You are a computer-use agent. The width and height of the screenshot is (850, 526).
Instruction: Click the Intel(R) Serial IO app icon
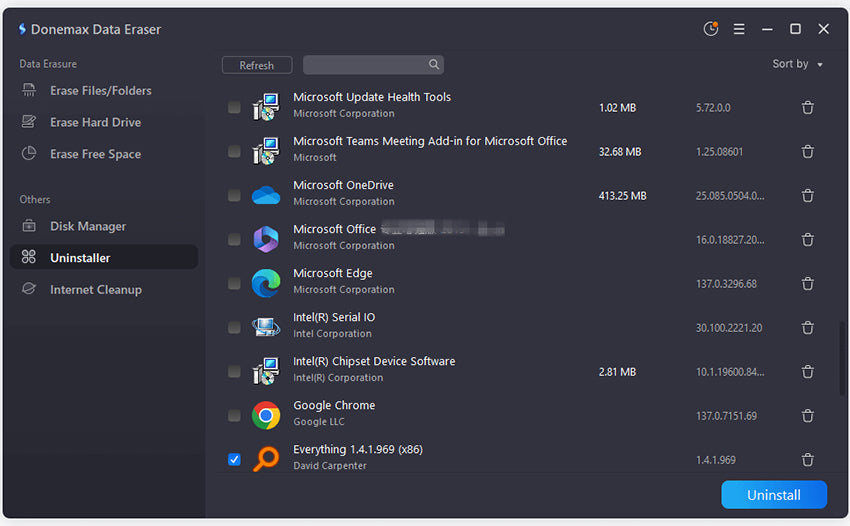click(266, 327)
